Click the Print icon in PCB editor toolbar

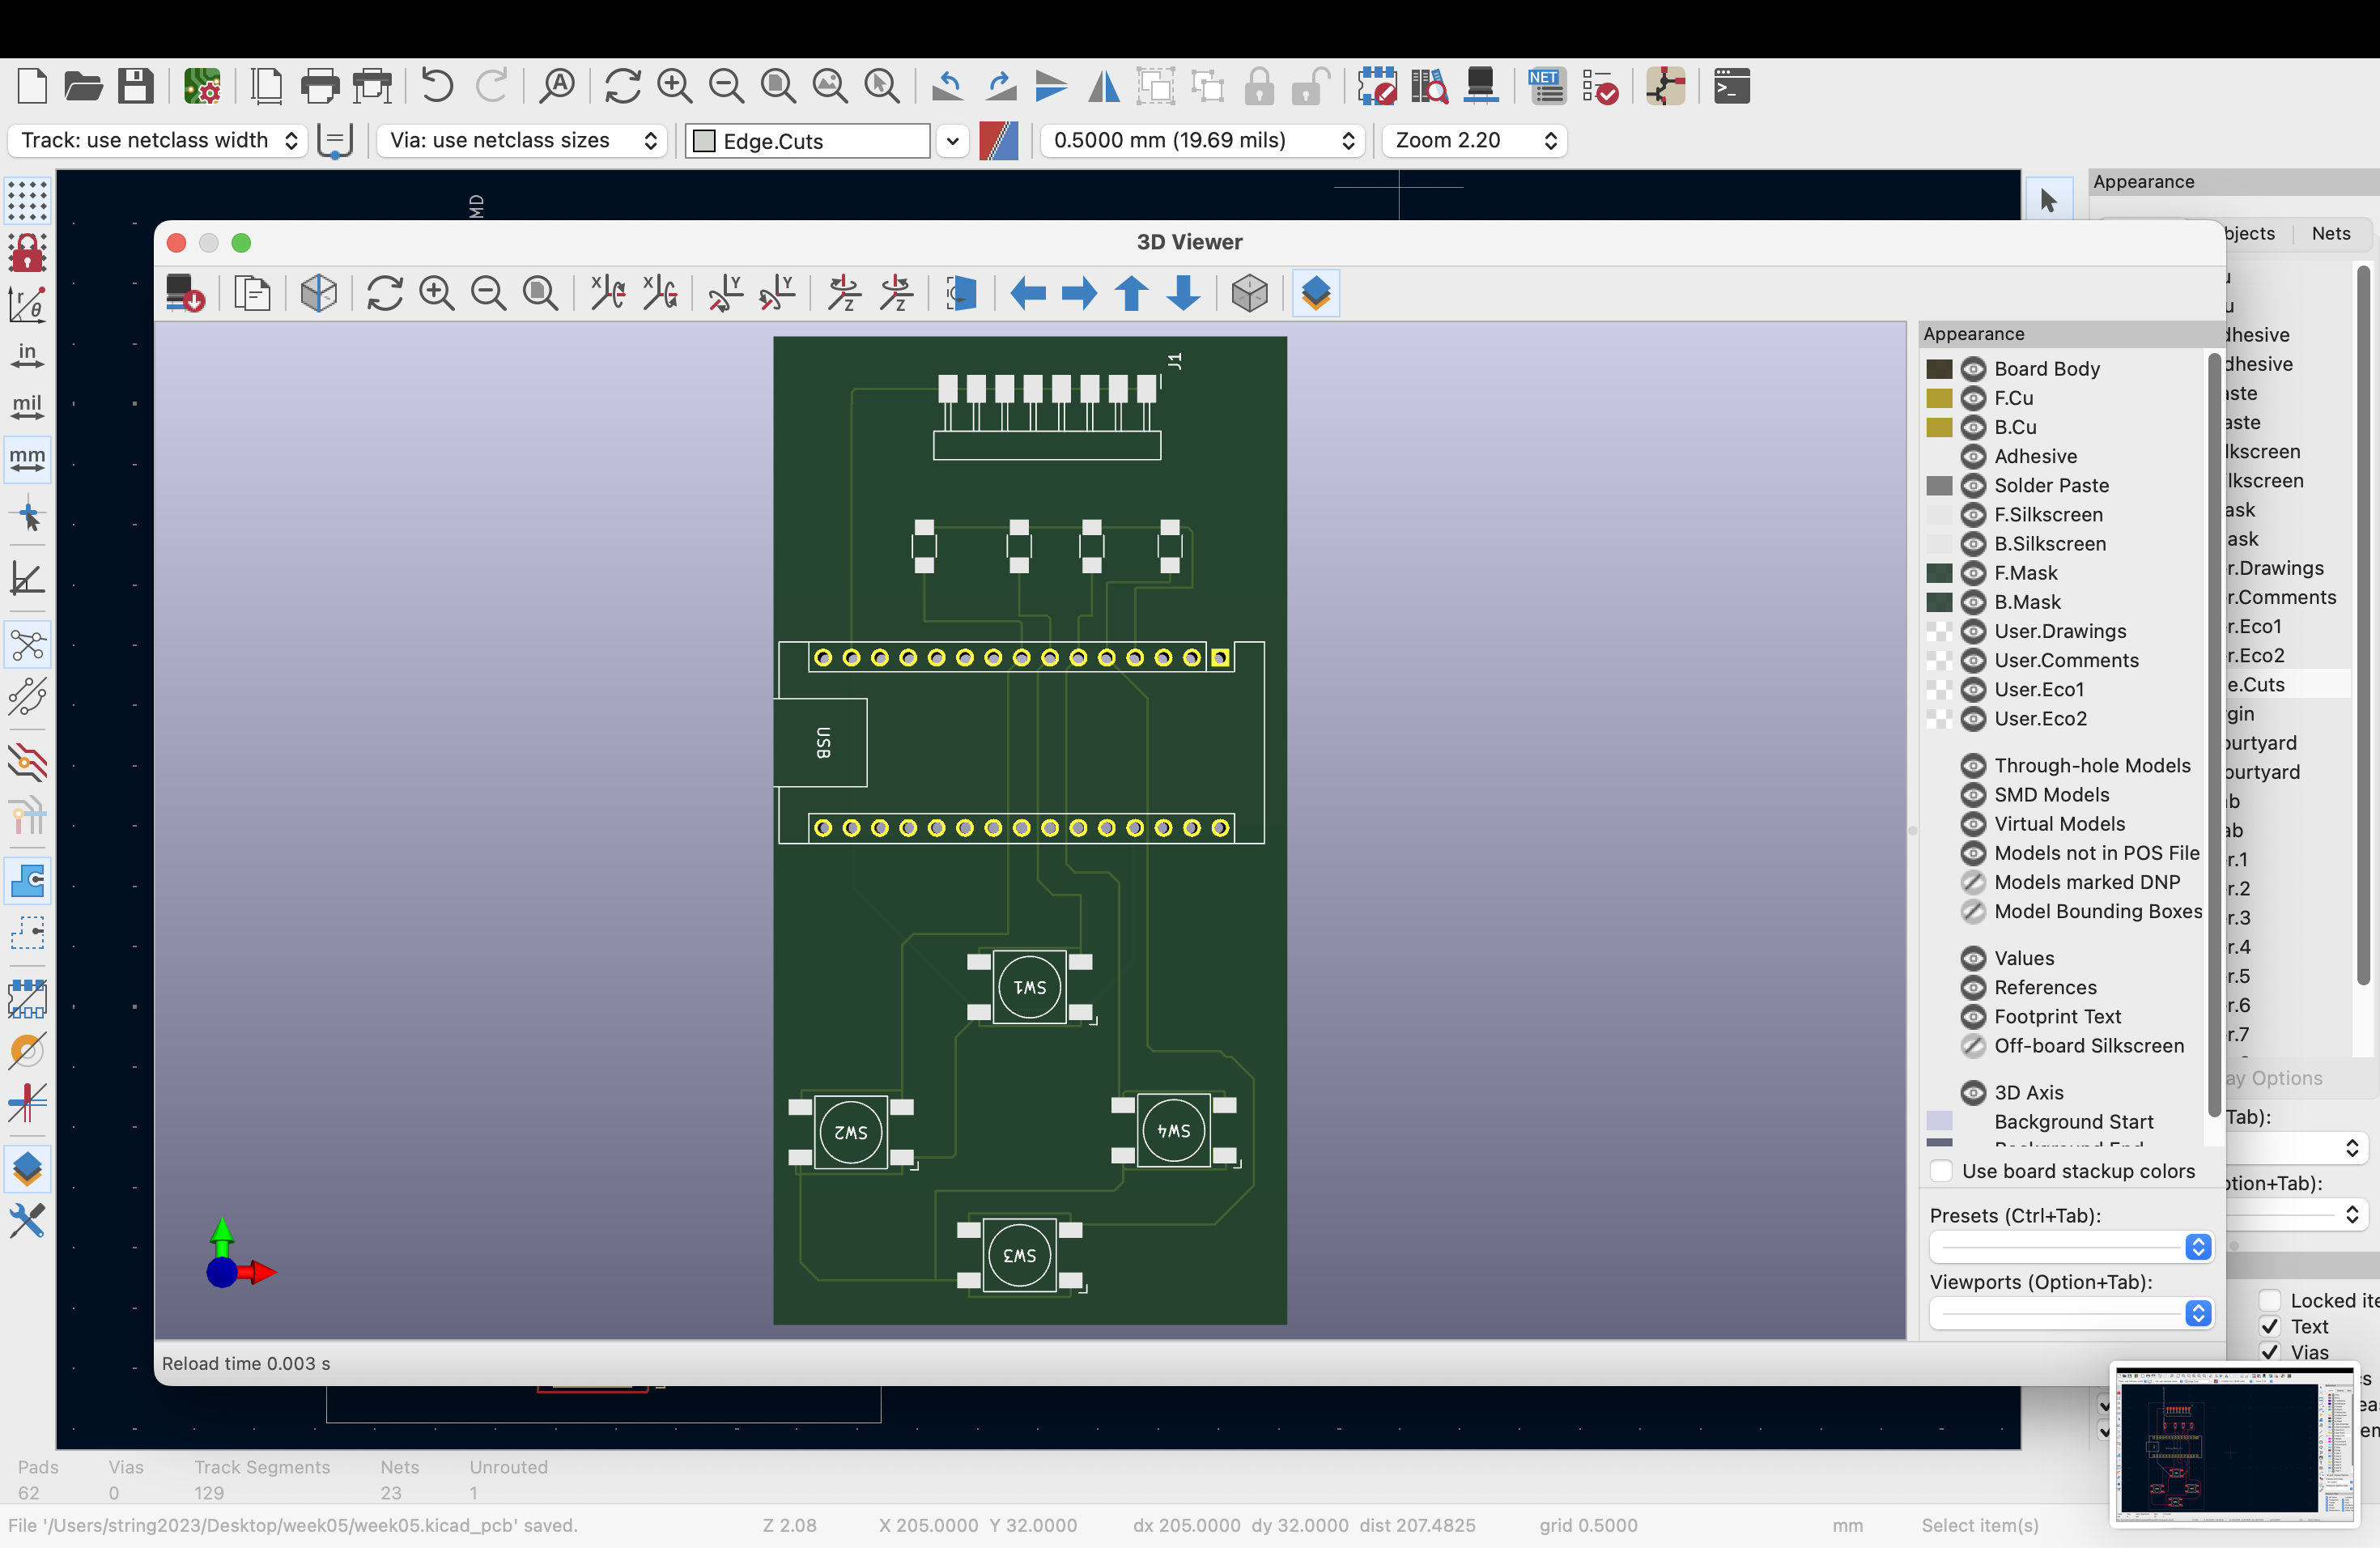(x=320, y=86)
